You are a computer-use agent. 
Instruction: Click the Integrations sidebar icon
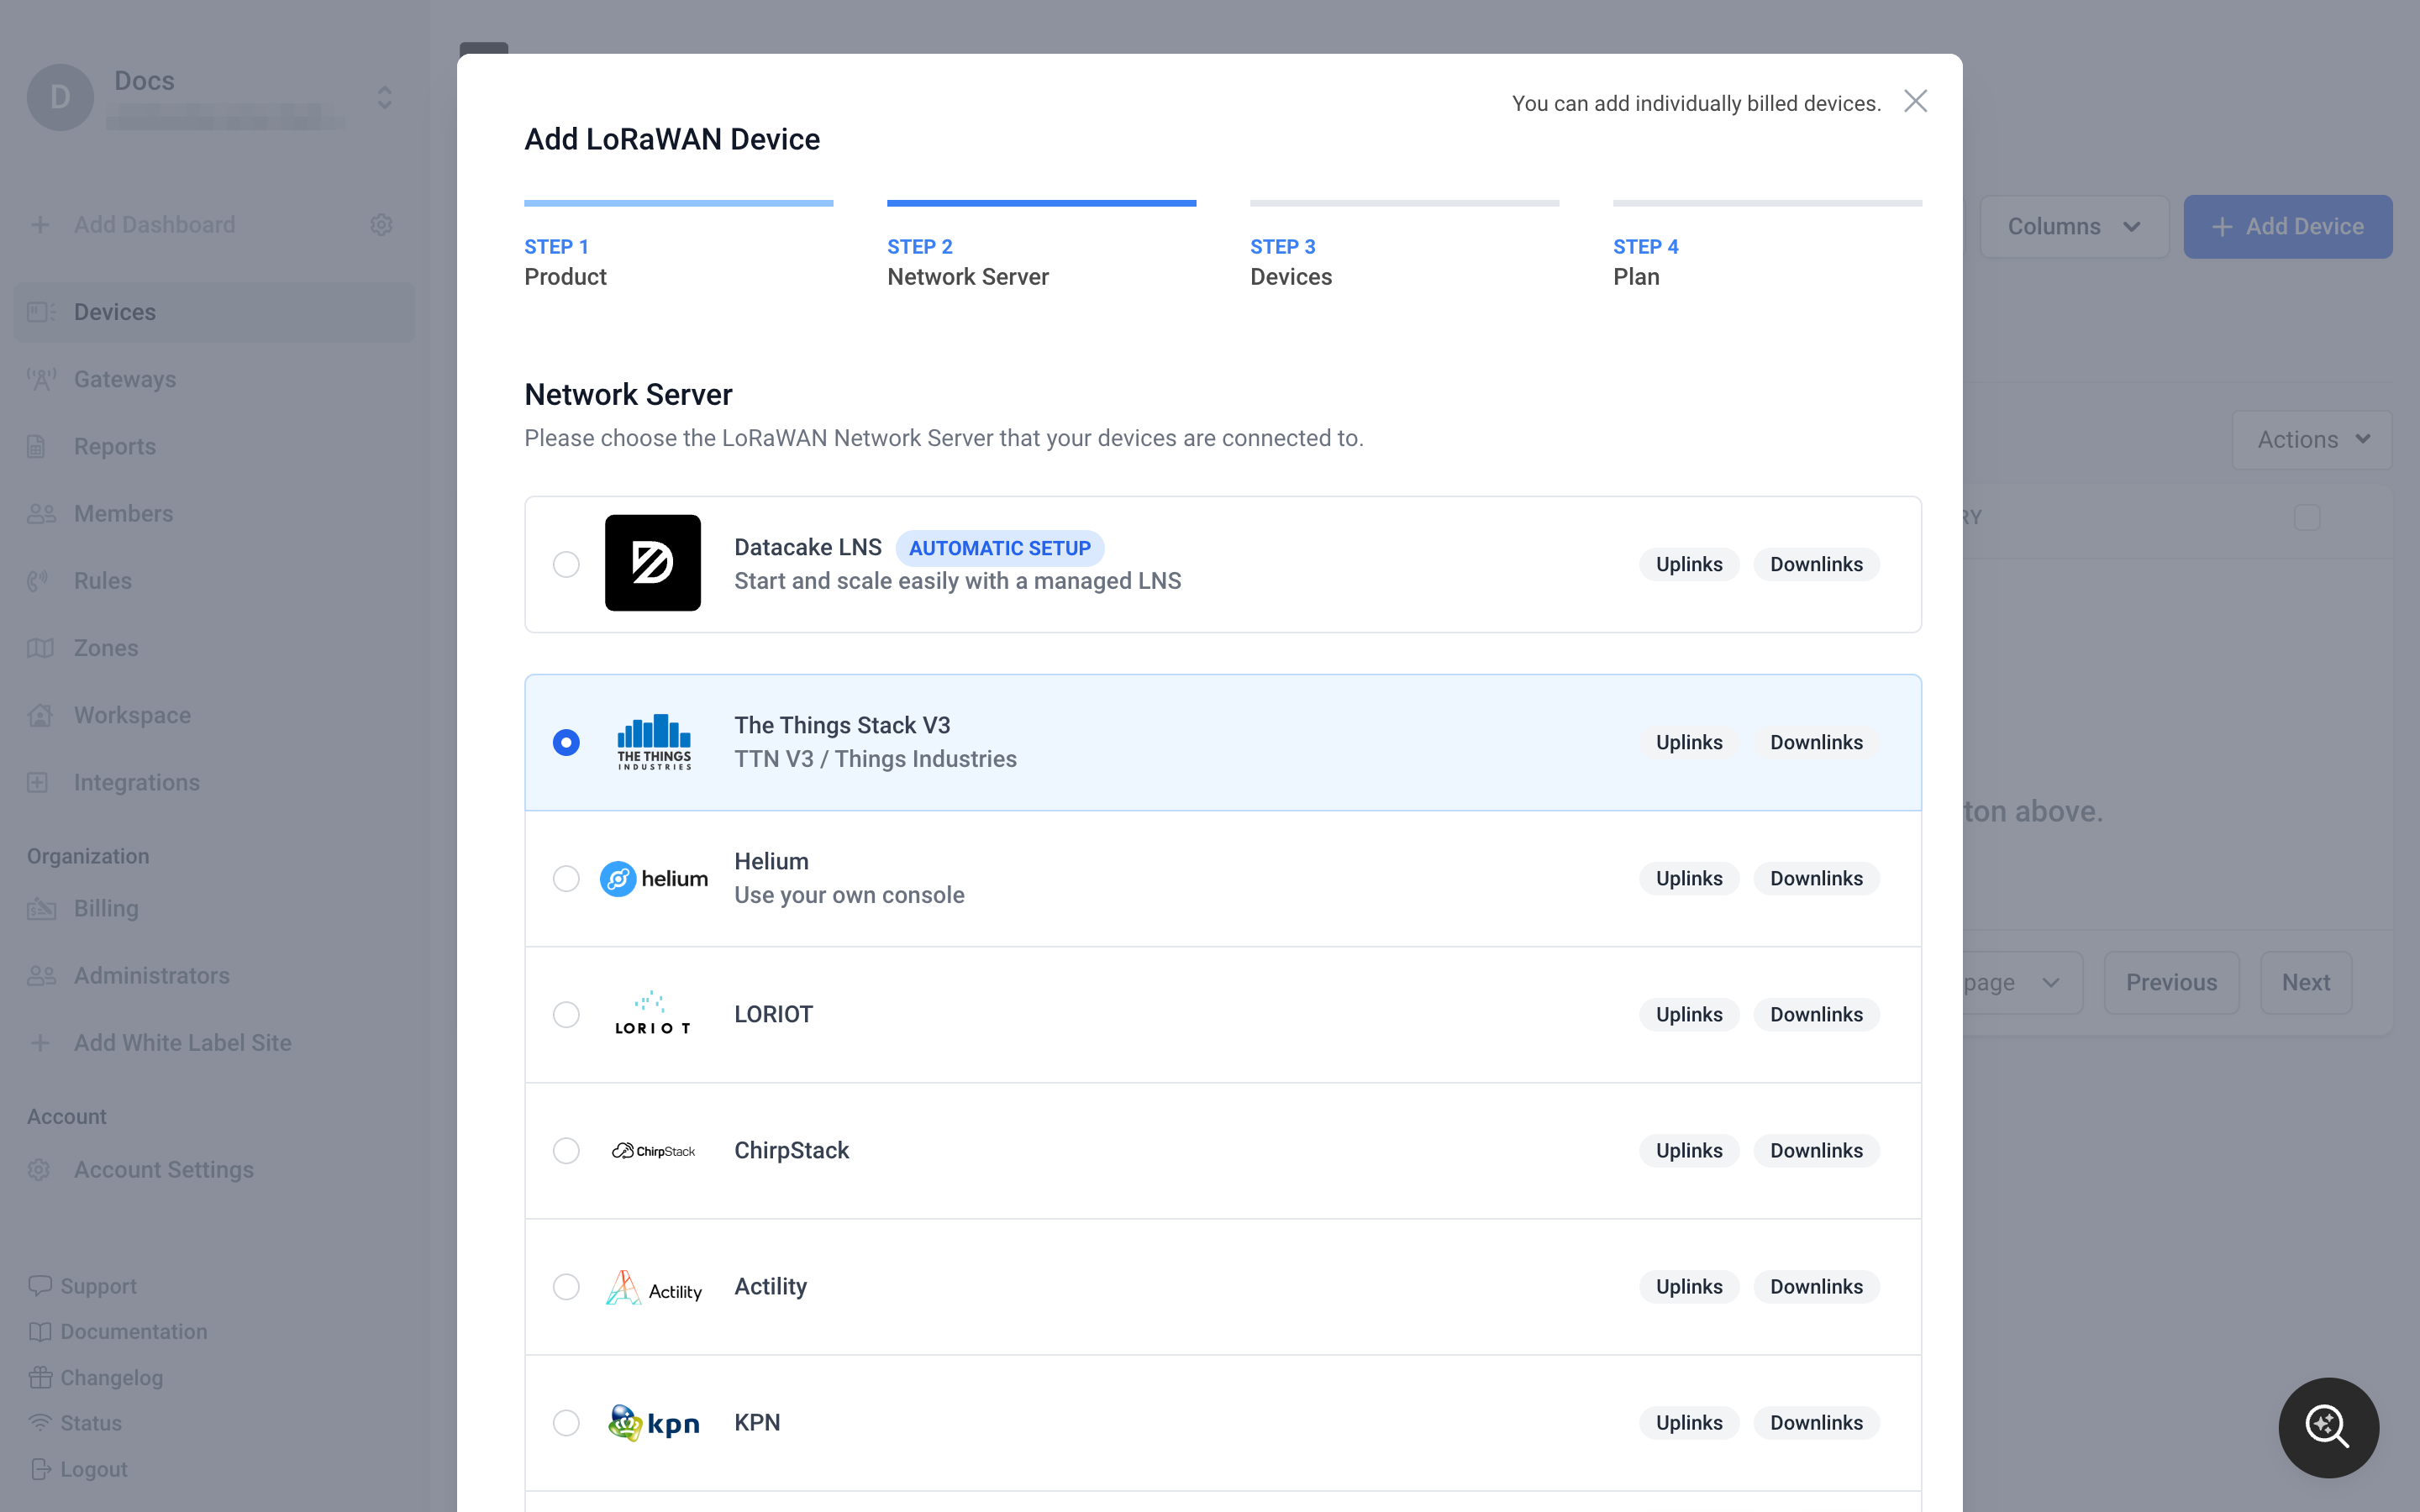point(37,782)
